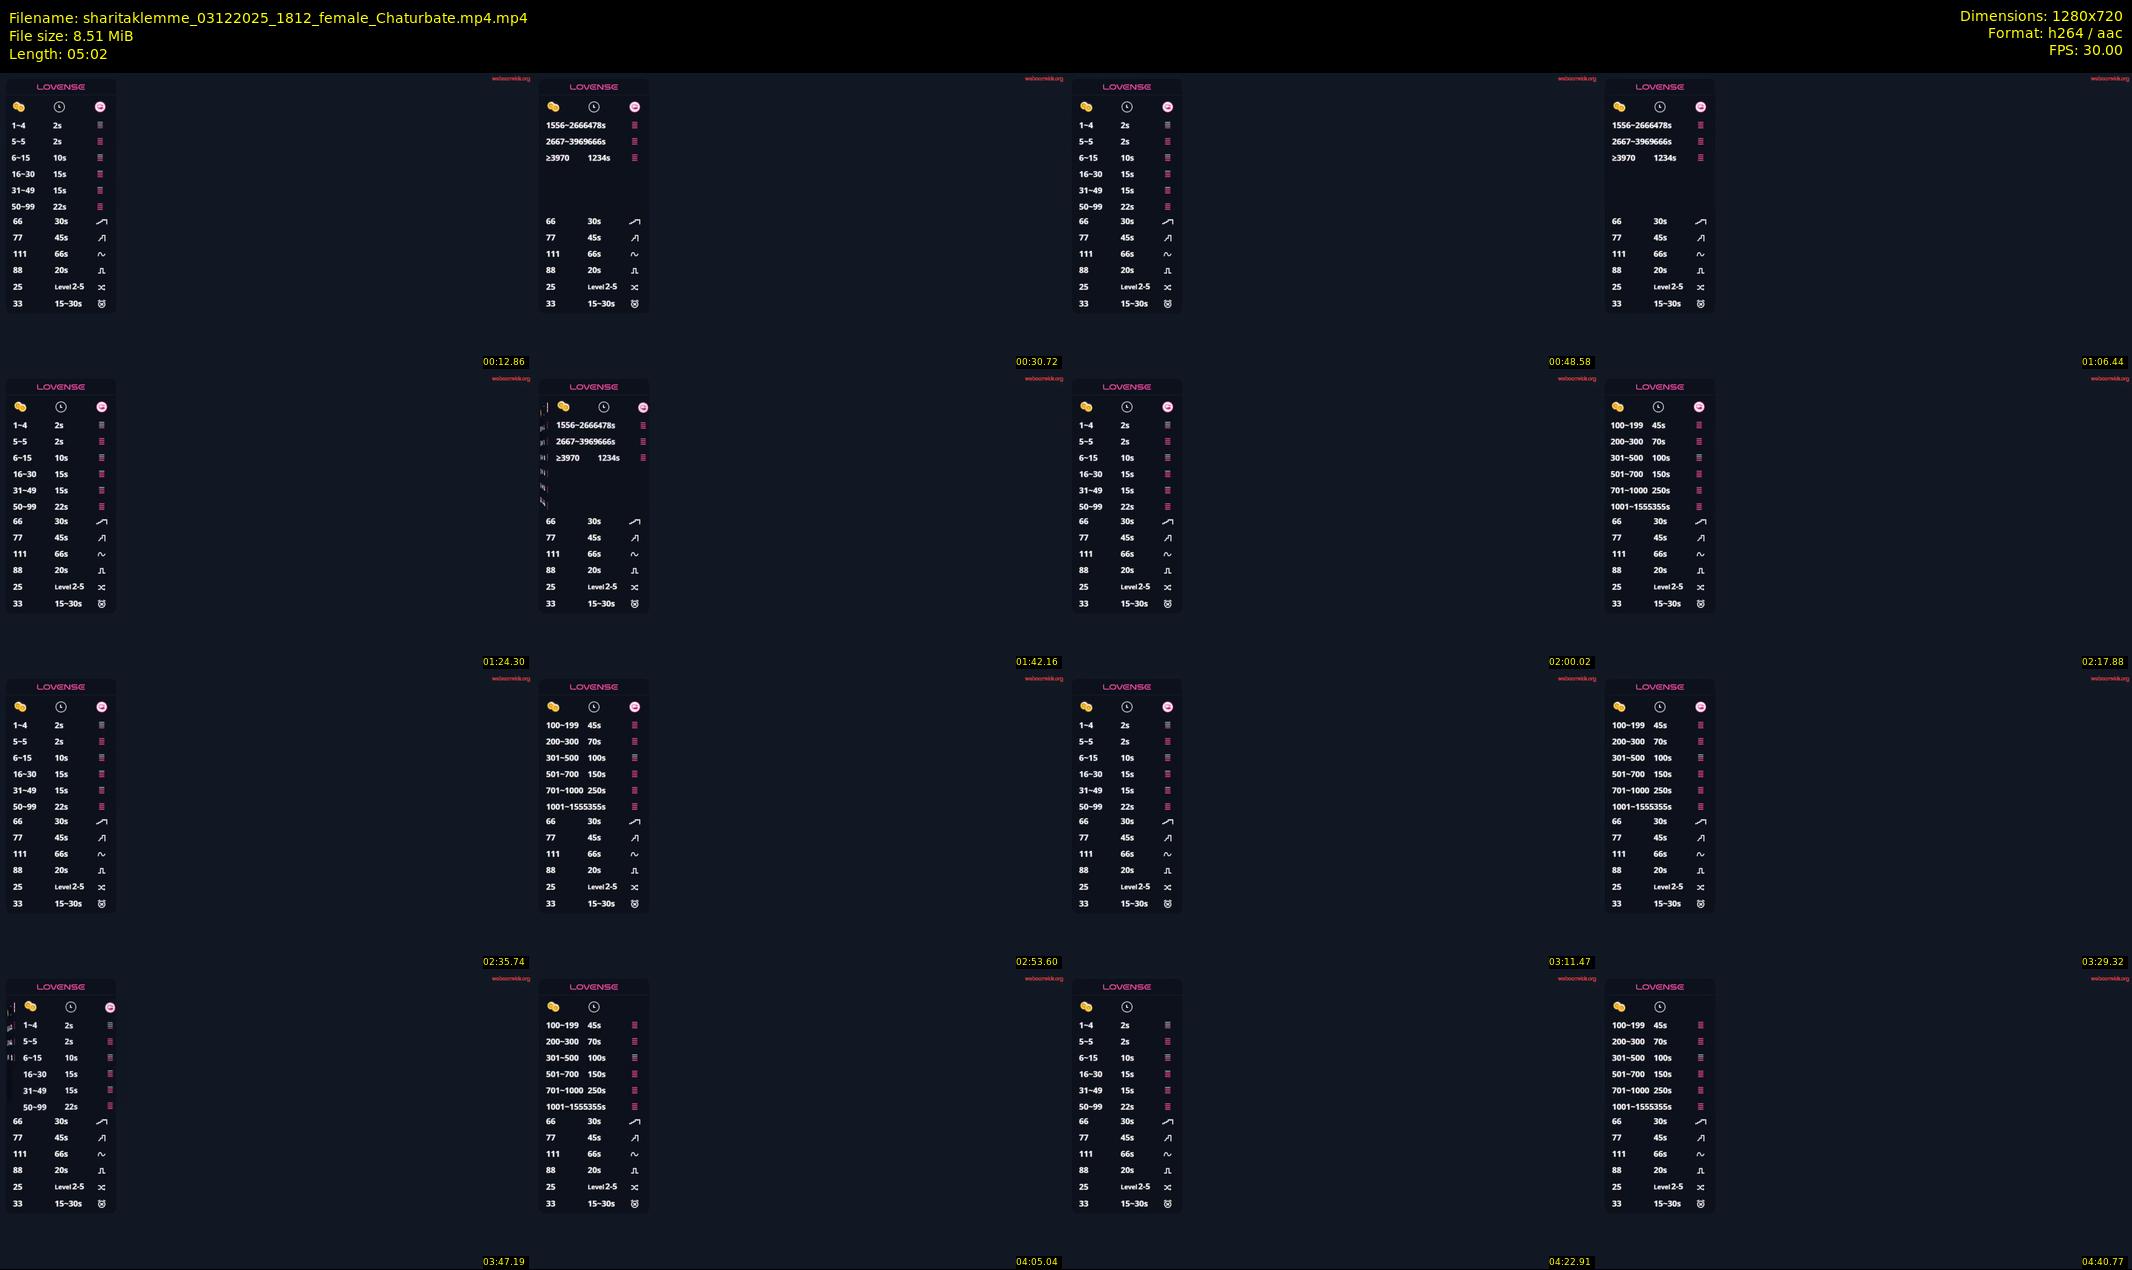Click the gold coins icon in the 00:12.86 frame
This screenshot has height=1270, width=2132.
tap(18, 107)
